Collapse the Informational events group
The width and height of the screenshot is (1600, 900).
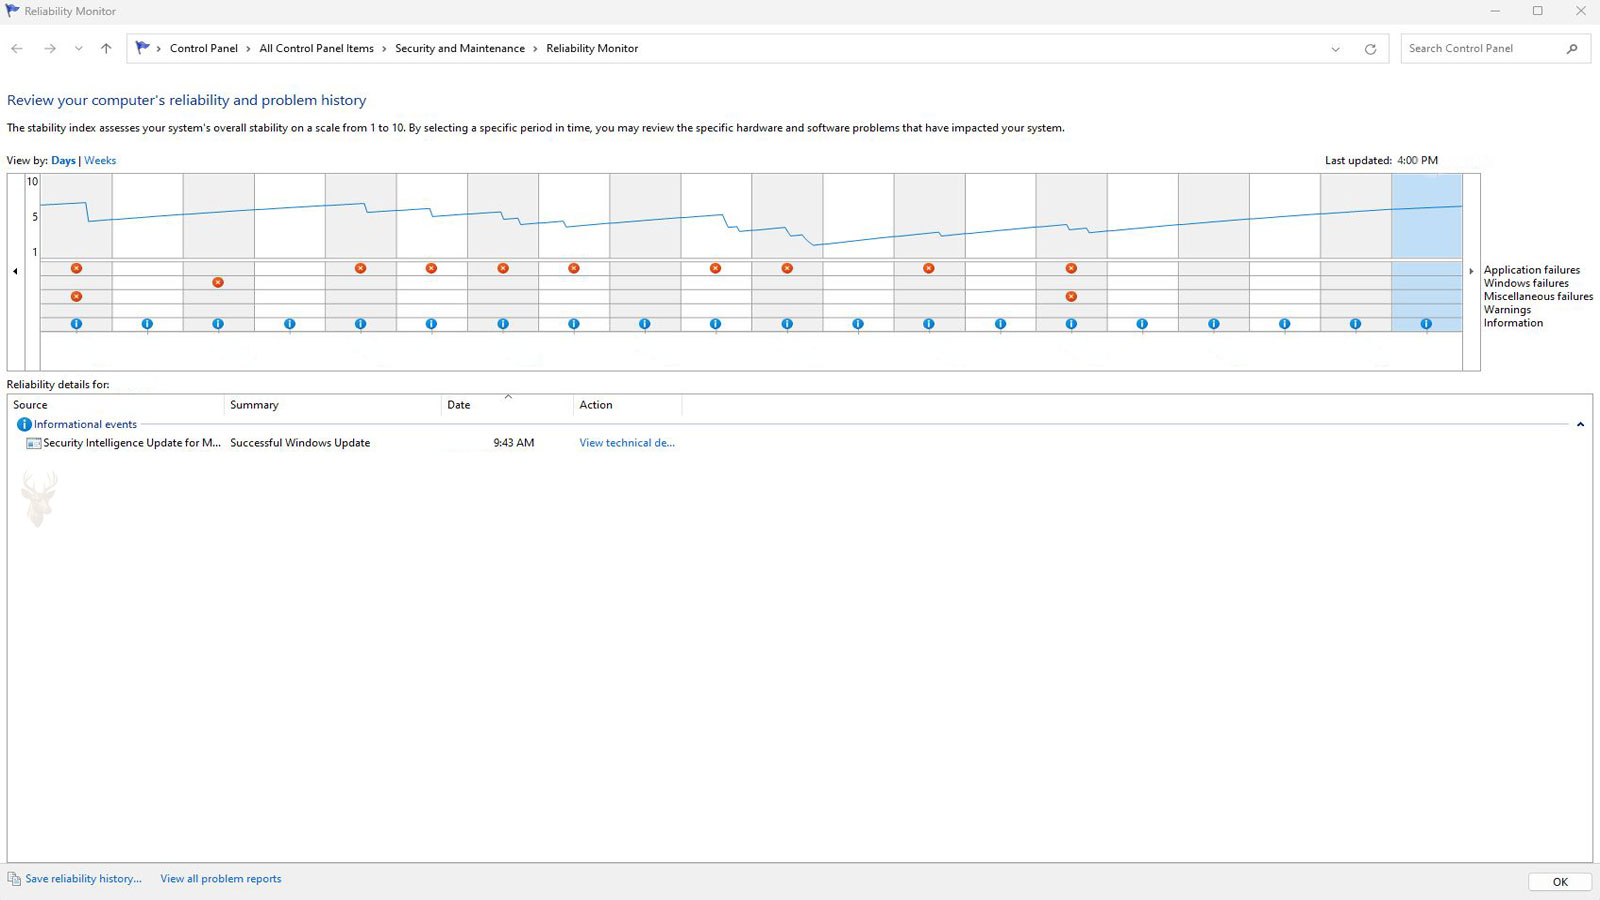point(1580,425)
